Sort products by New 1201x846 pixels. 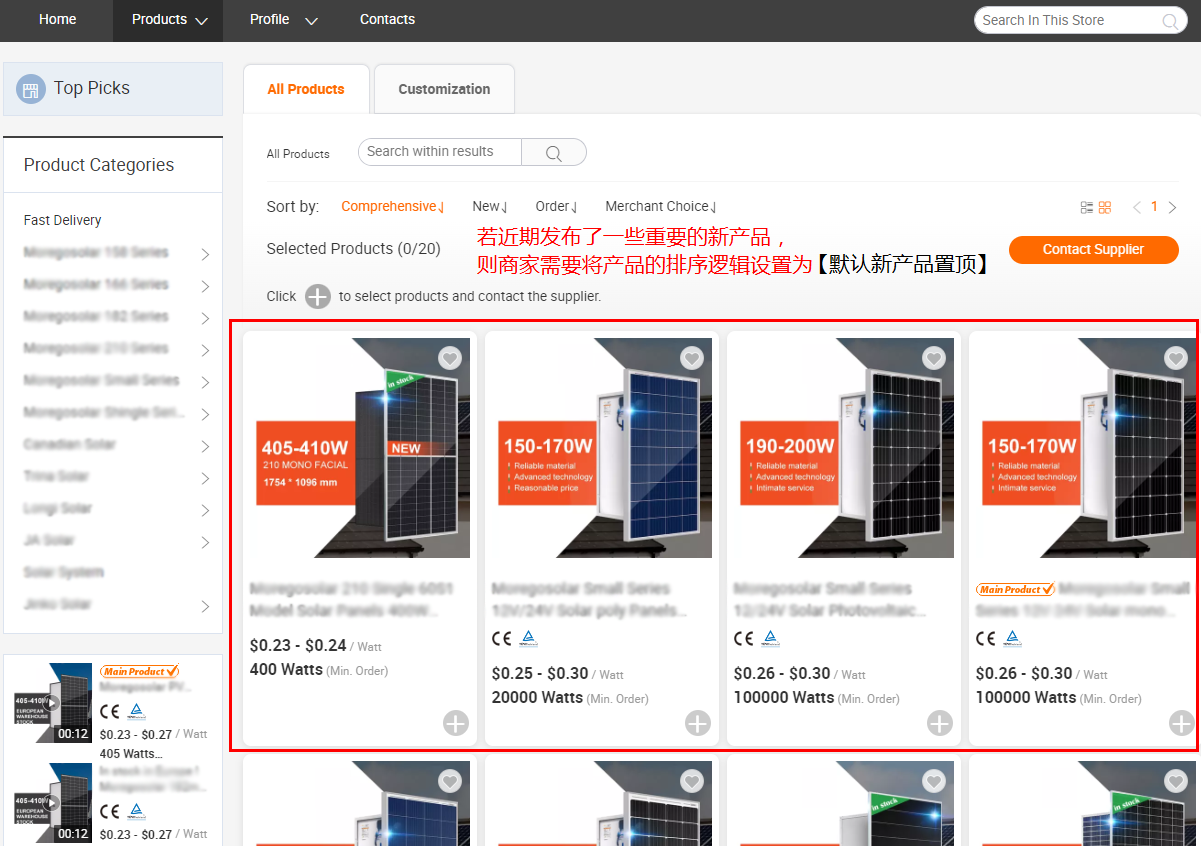point(490,207)
